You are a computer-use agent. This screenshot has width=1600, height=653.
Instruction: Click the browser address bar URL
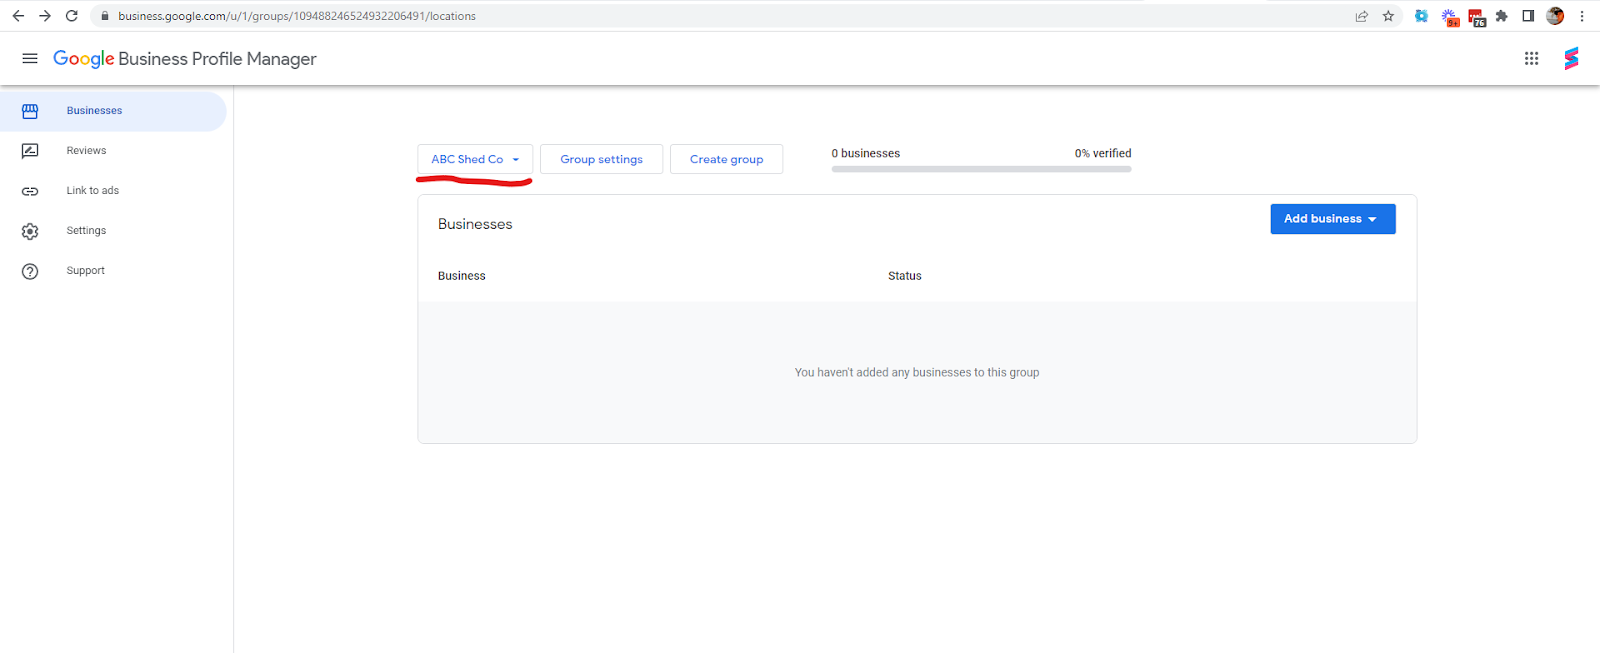click(297, 16)
